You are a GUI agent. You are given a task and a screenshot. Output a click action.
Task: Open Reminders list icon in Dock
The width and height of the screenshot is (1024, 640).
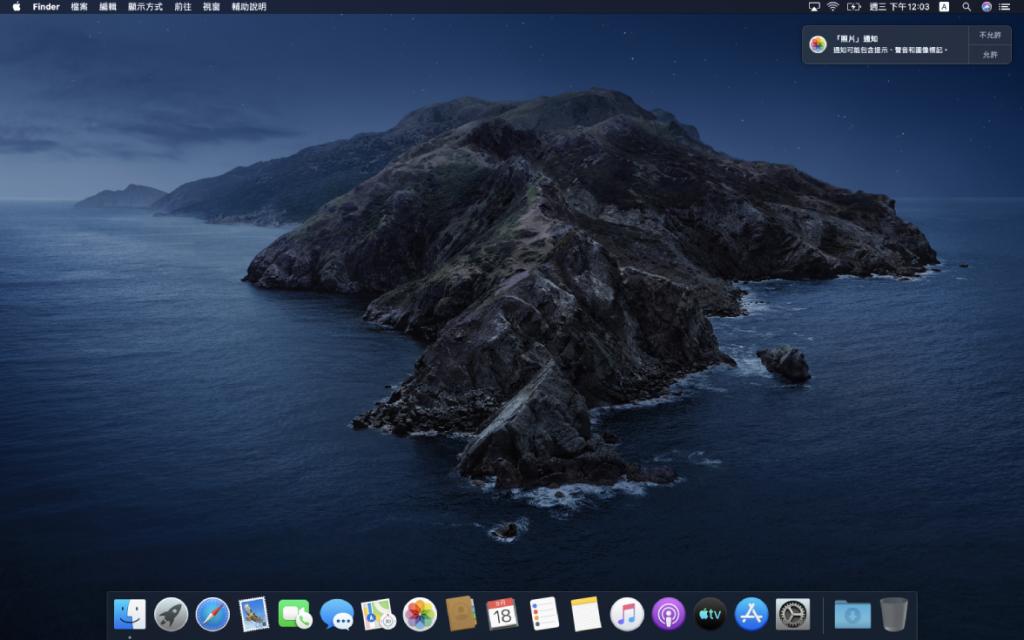click(x=544, y=615)
